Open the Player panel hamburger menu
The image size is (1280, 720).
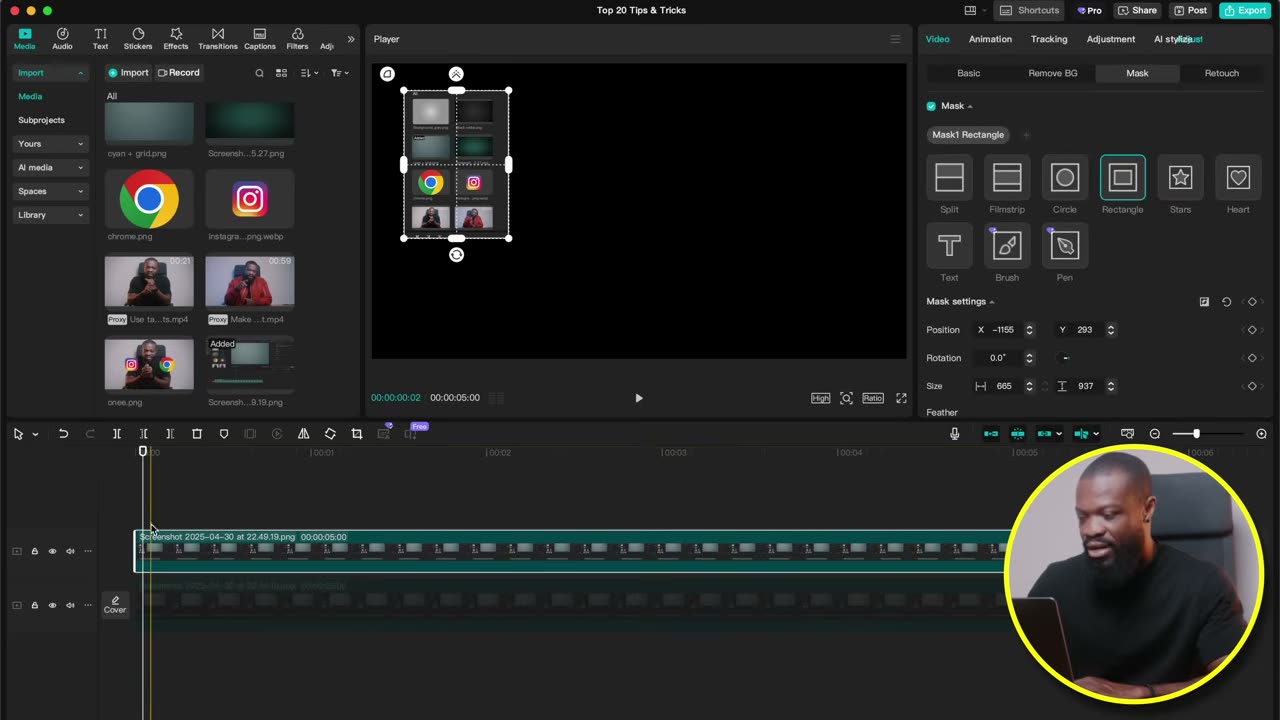[895, 39]
